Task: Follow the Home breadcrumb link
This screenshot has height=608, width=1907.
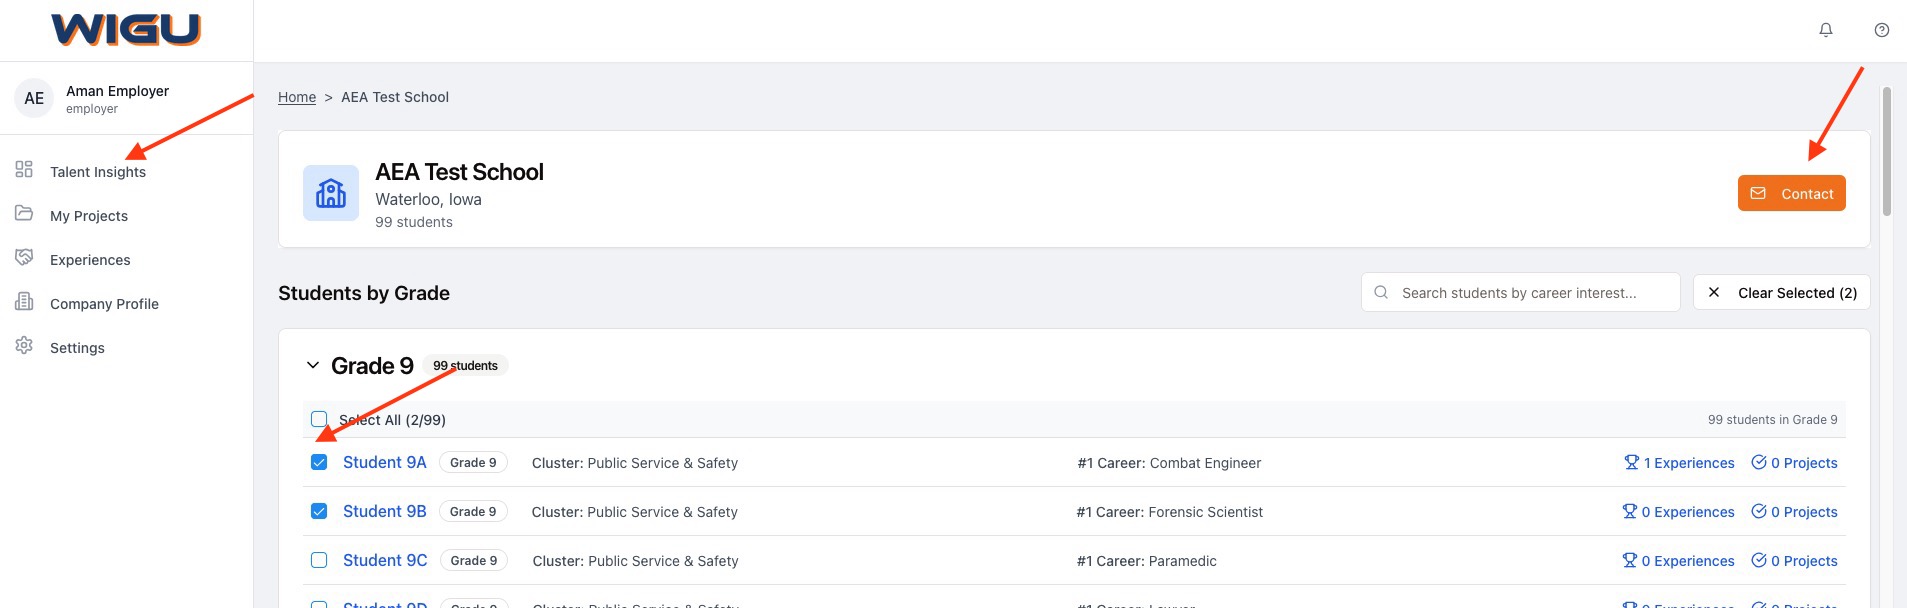Action: click(297, 97)
